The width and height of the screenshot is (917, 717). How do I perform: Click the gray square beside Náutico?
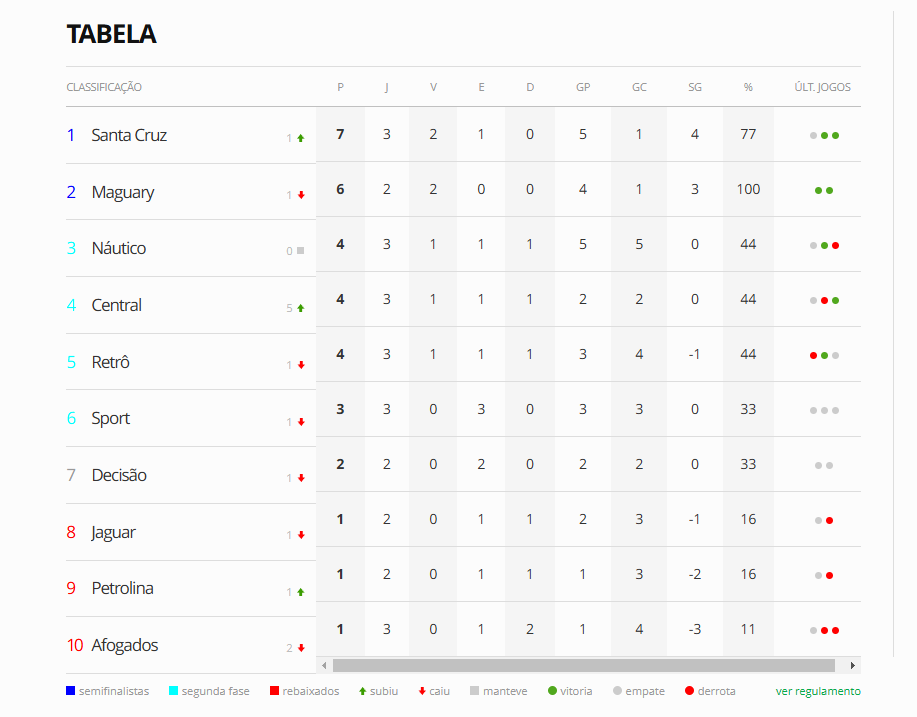click(301, 250)
